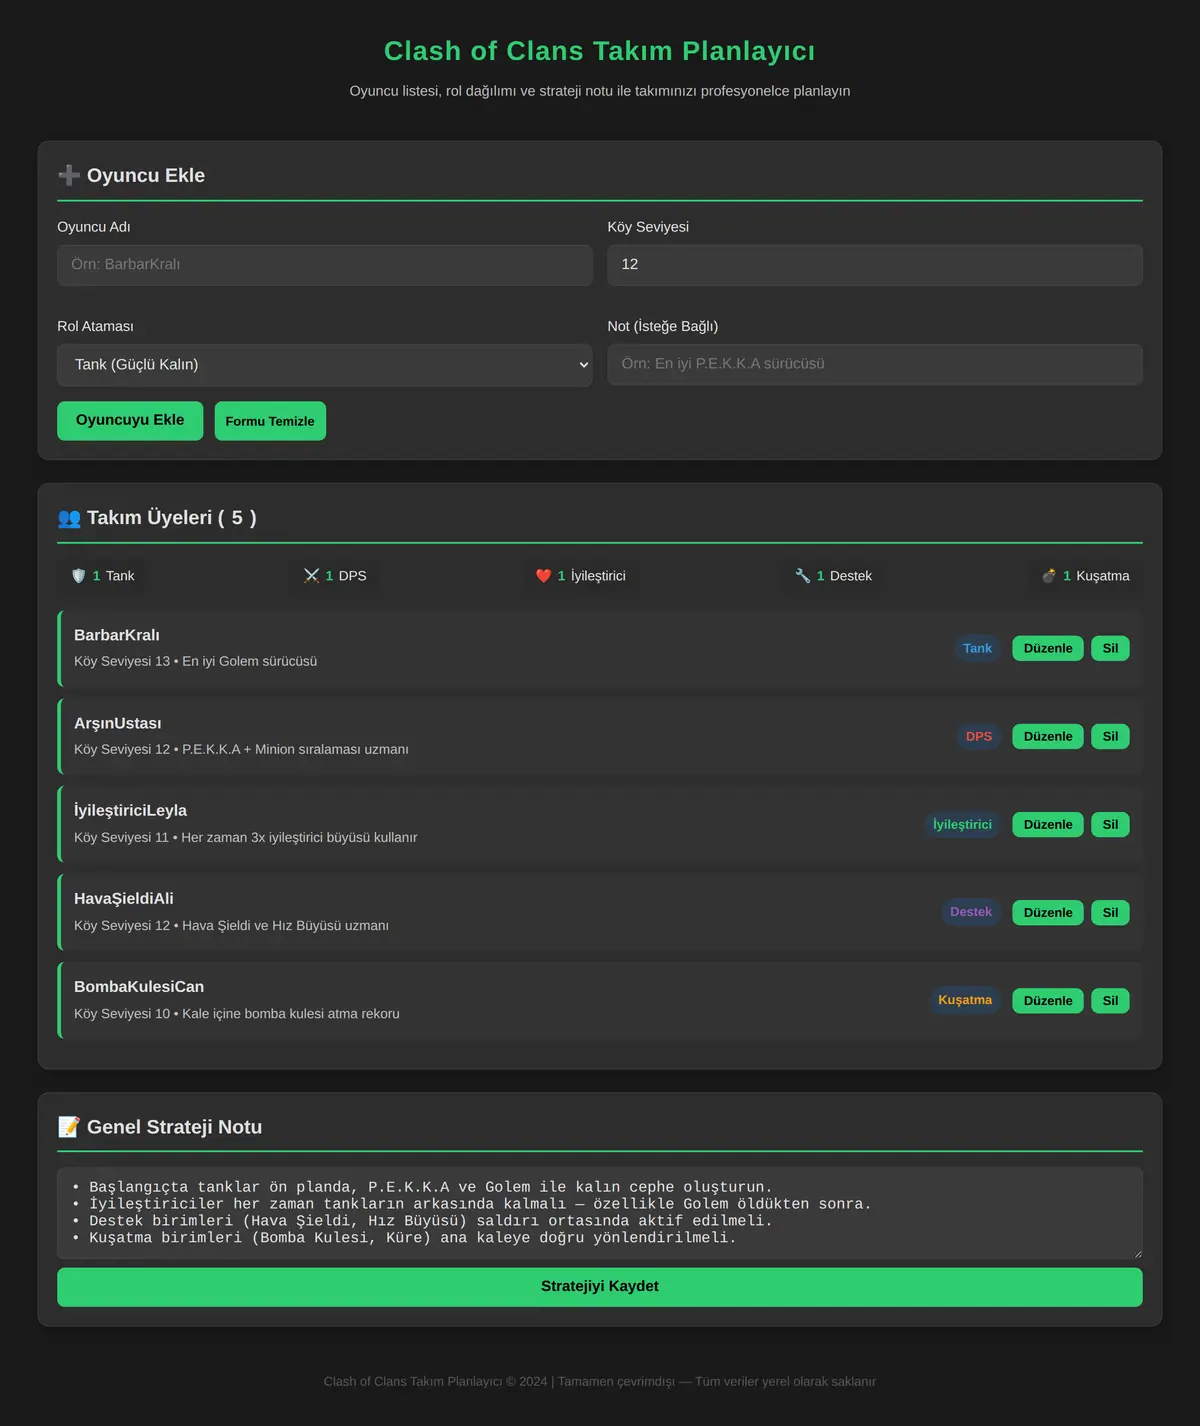Delete the HavaŞieldiAli player
The width and height of the screenshot is (1200, 1426).
click(x=1110, y=912)
